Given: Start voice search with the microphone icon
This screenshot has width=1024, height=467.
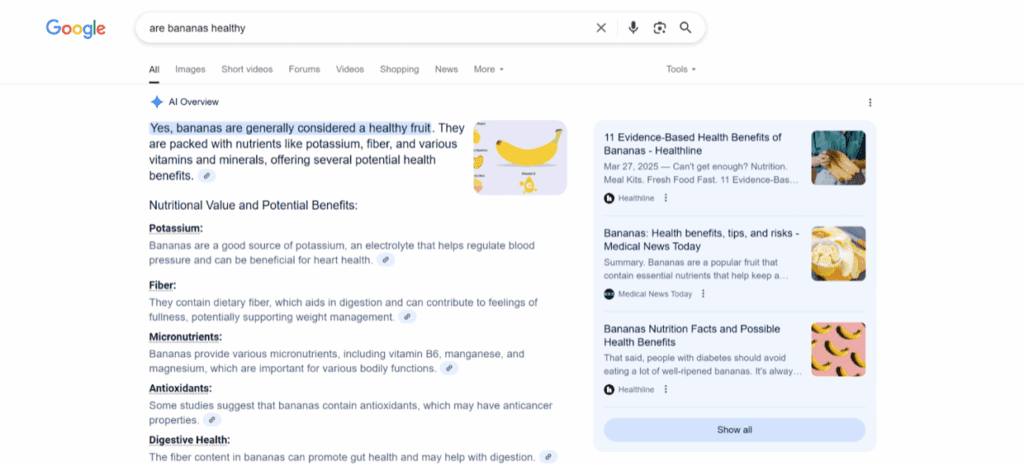Looking at the screenshot, I should coord(633,28).
